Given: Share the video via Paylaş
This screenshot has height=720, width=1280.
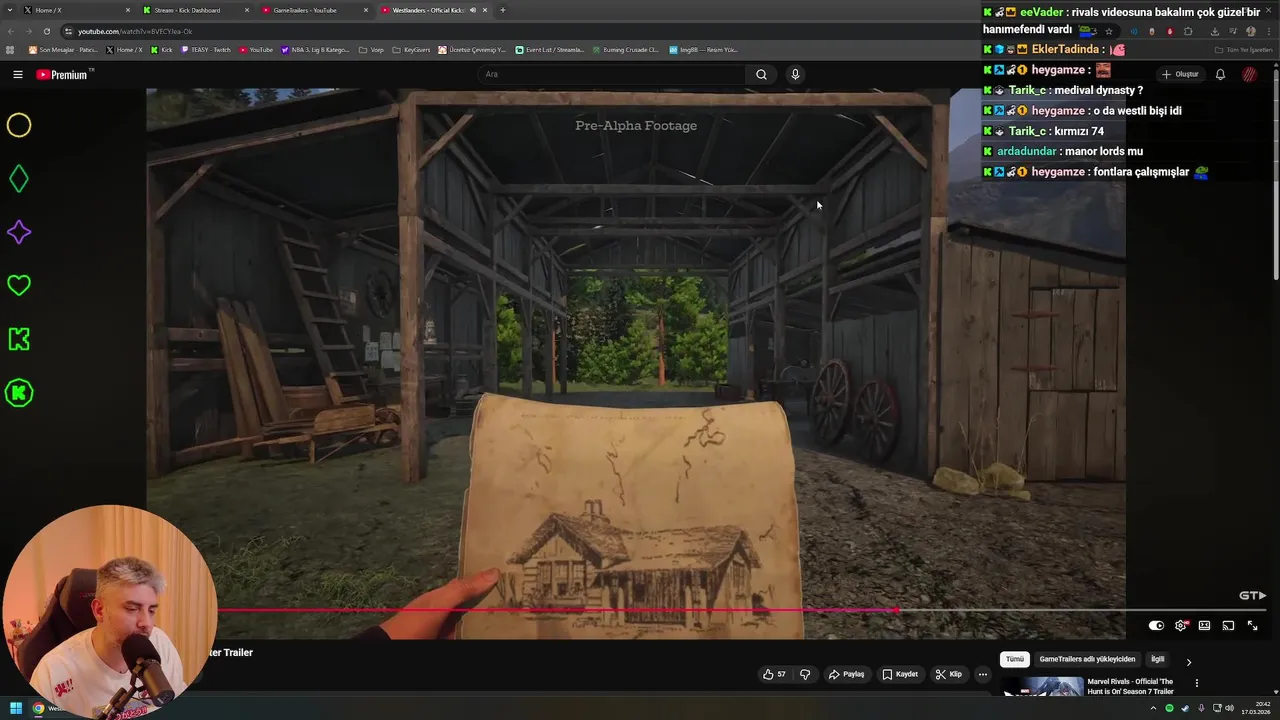Looking at the screenshot, I should 846,674.
